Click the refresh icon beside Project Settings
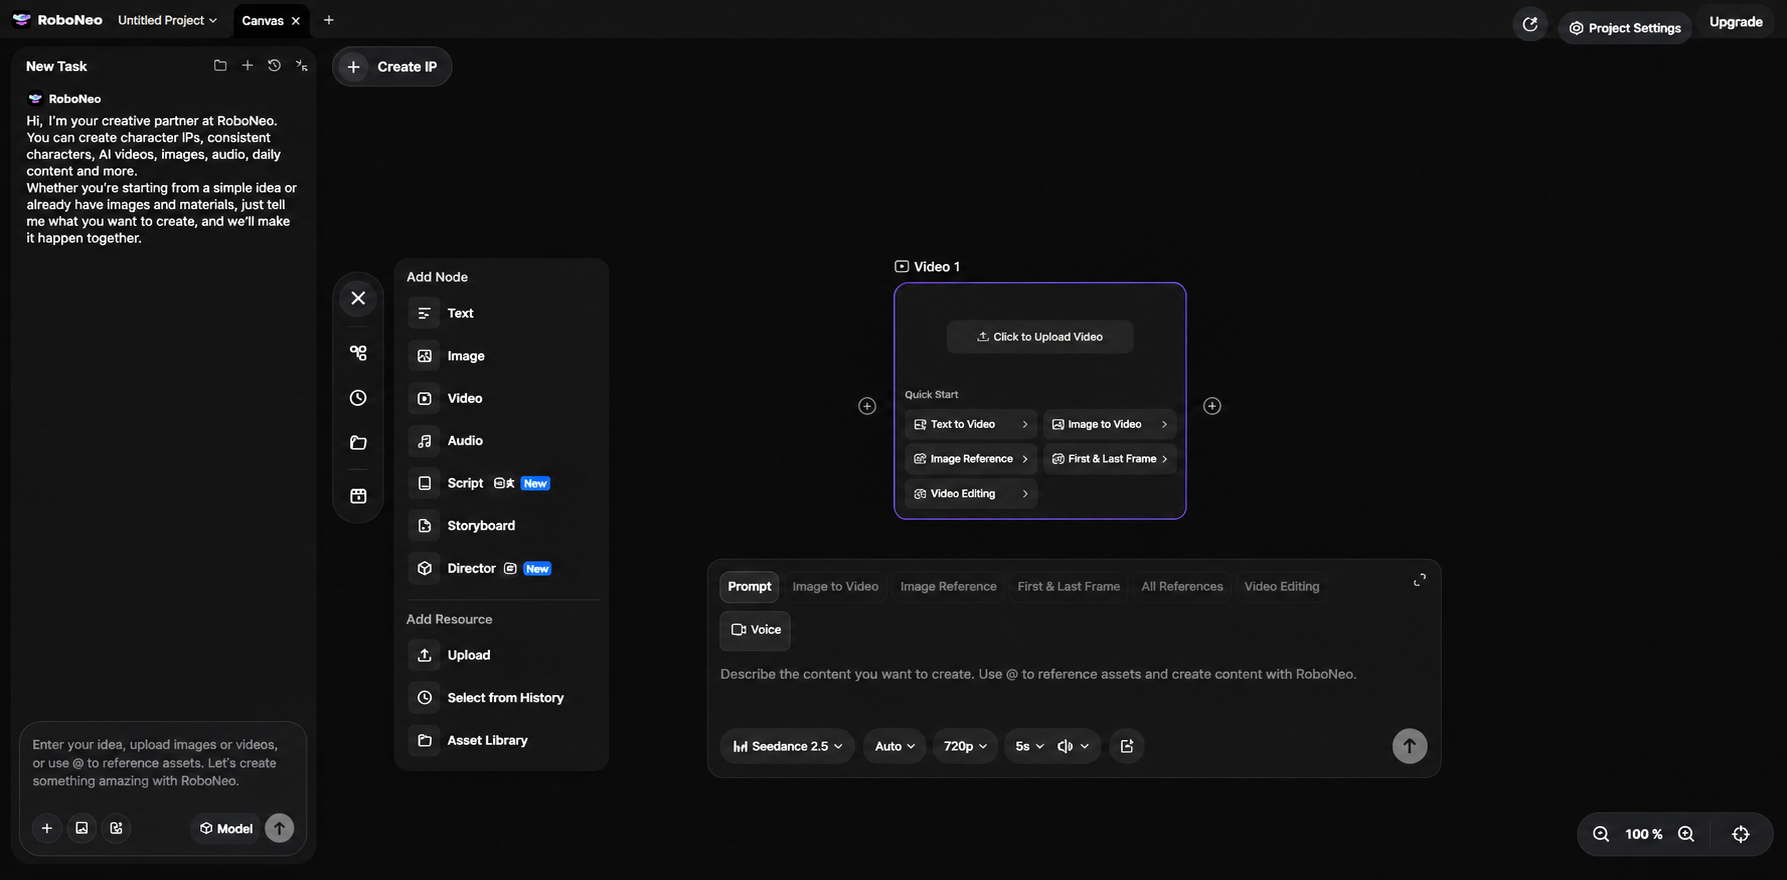 pos(1530,25)
